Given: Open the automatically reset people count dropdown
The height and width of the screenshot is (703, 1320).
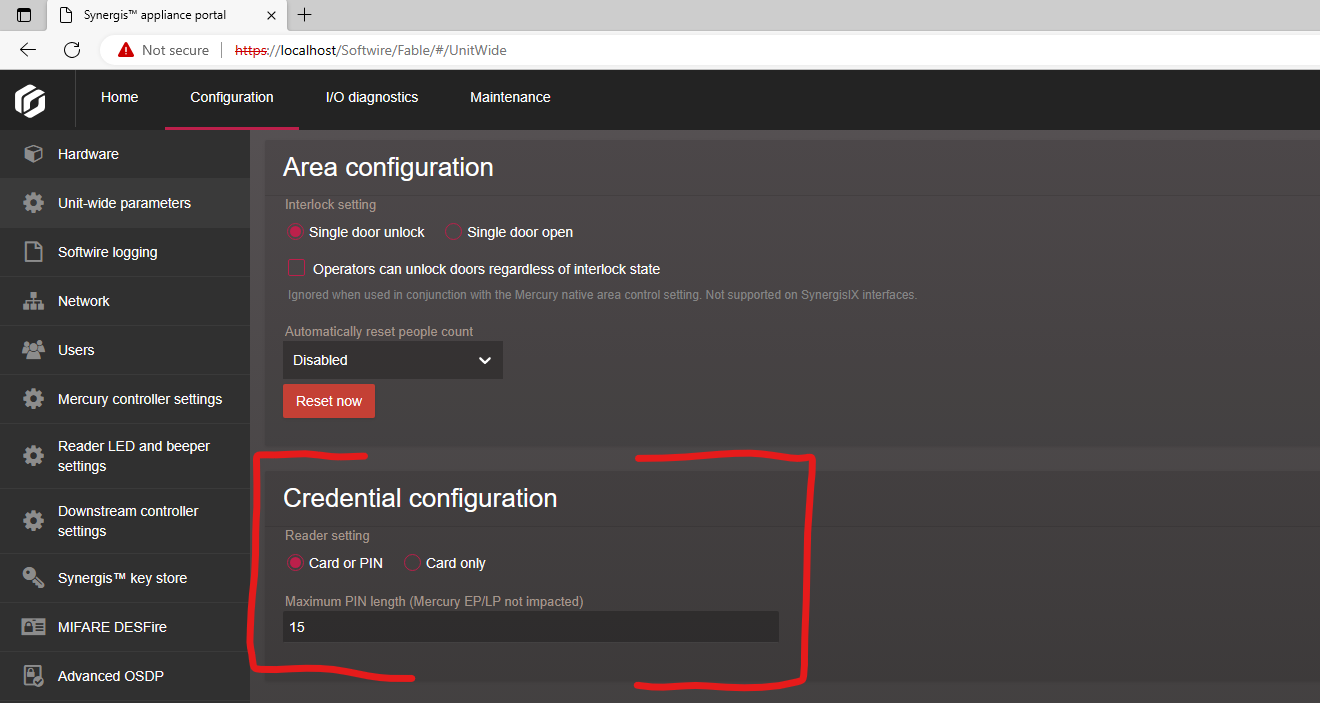Looking at the screenshot, I should coord(392,360).
